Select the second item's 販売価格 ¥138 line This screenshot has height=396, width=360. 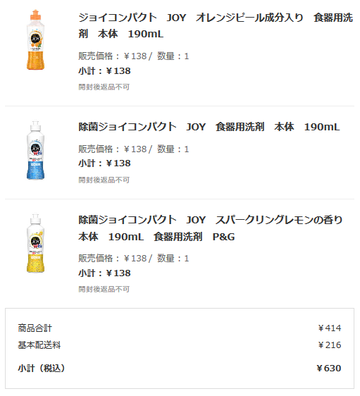134,149
